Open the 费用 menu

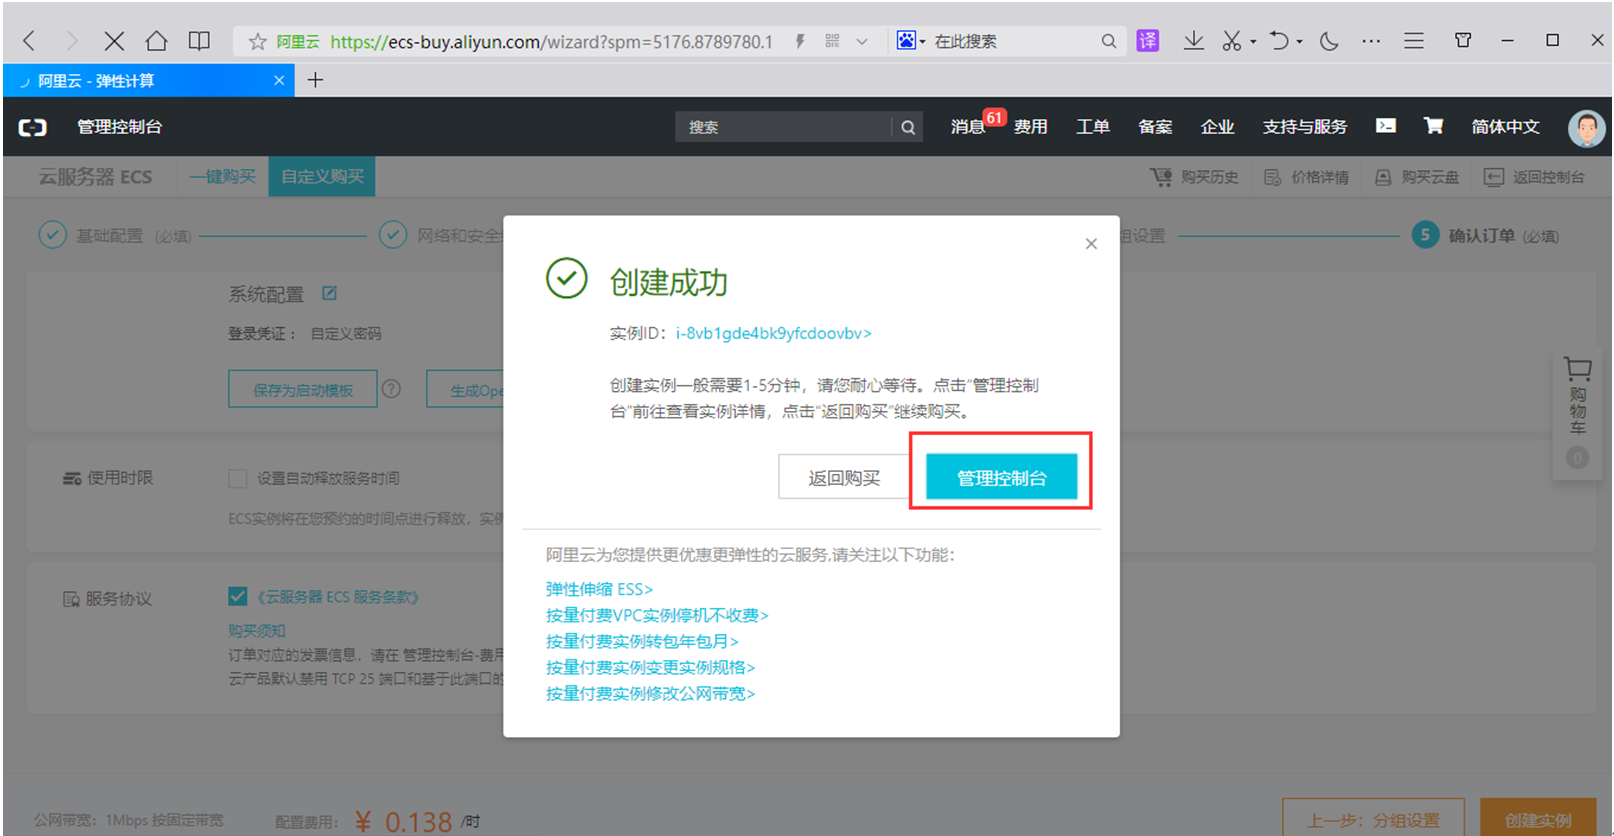pyautogui.click(x=1030, y=127)
